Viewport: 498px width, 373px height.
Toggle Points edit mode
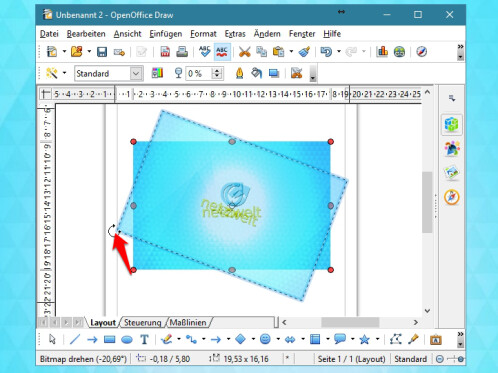396,340
